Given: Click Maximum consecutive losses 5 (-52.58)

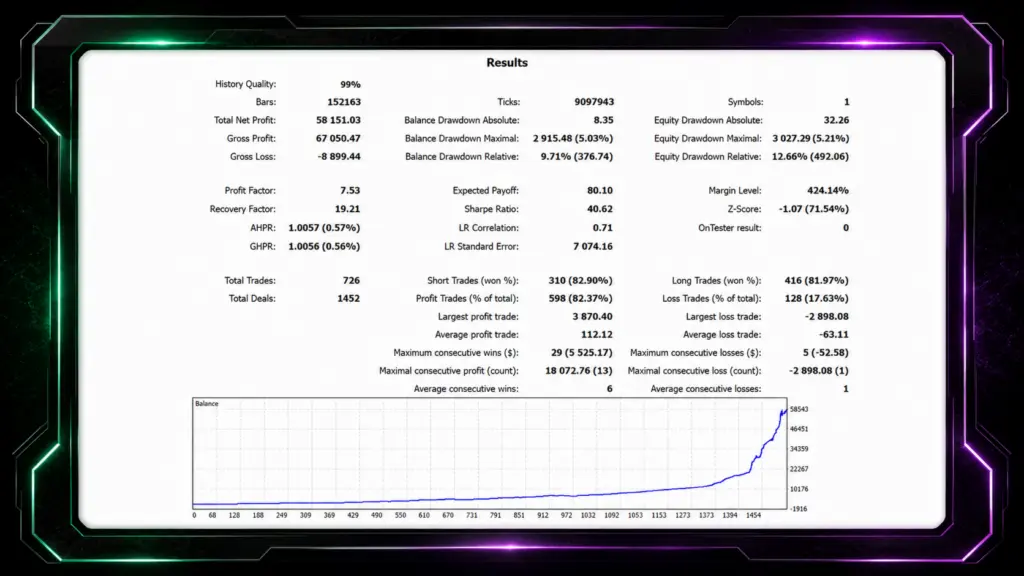Looking at the screenshot, I should point(825,353).
